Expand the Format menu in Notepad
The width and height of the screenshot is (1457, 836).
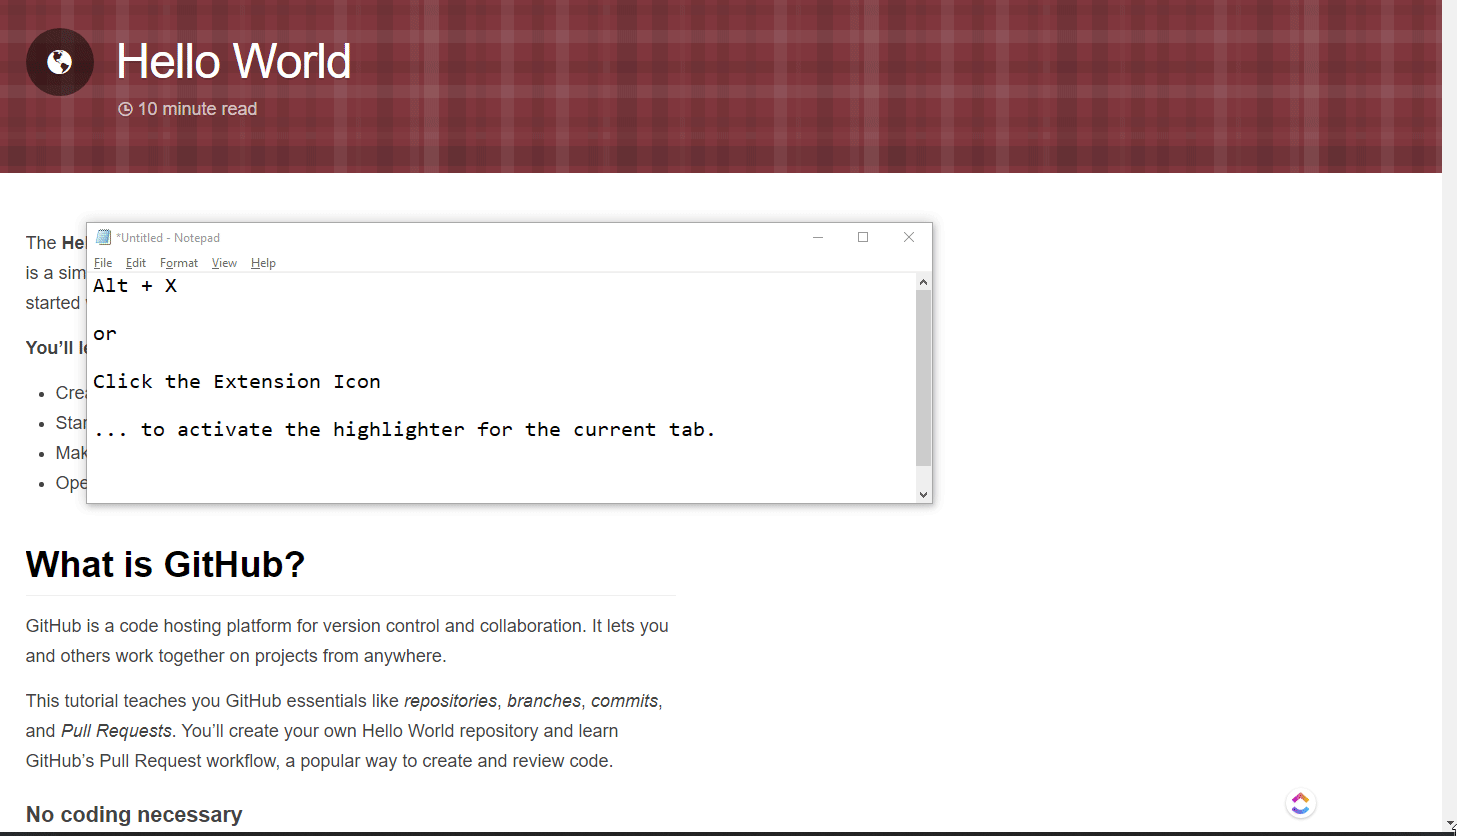click(179, 263)
